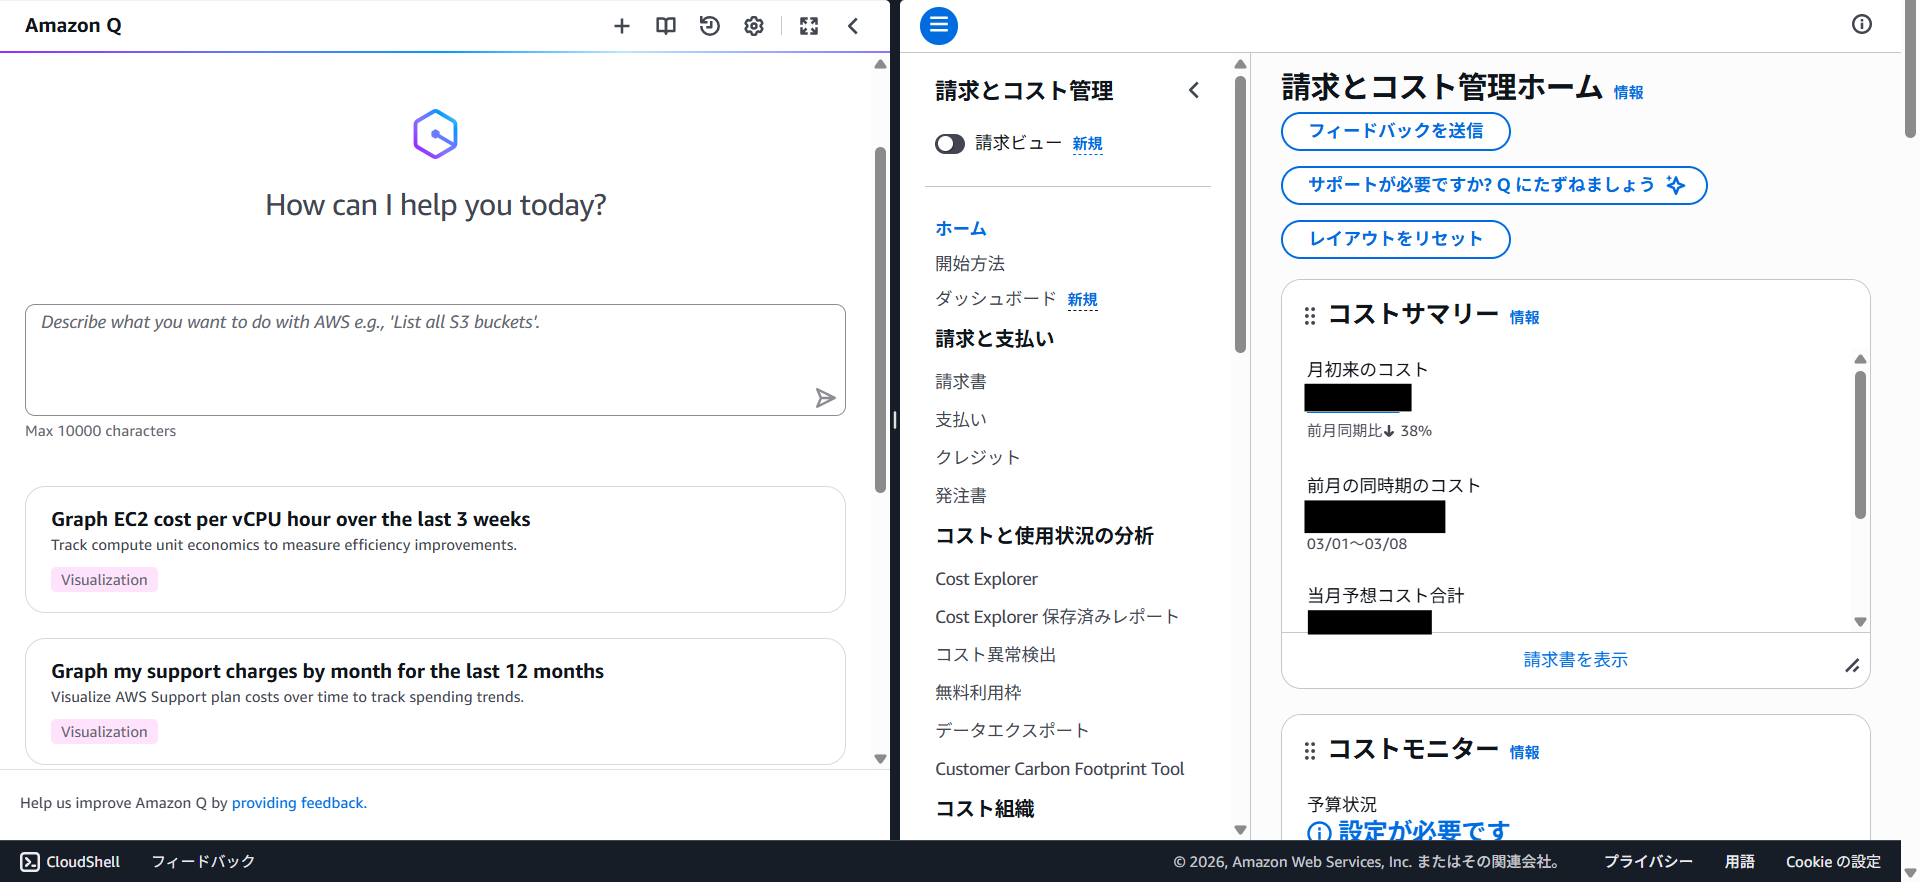Image resolution: width=1920 pixels, height=882 pixels.
Task: Start a new Amazon Q chat with plus icon
Action: click(x=622, y=26)
